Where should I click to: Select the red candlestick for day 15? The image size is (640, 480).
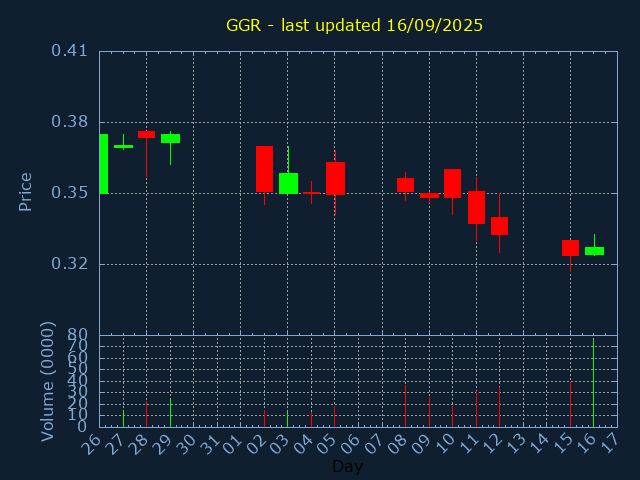(x=570, y=248)
